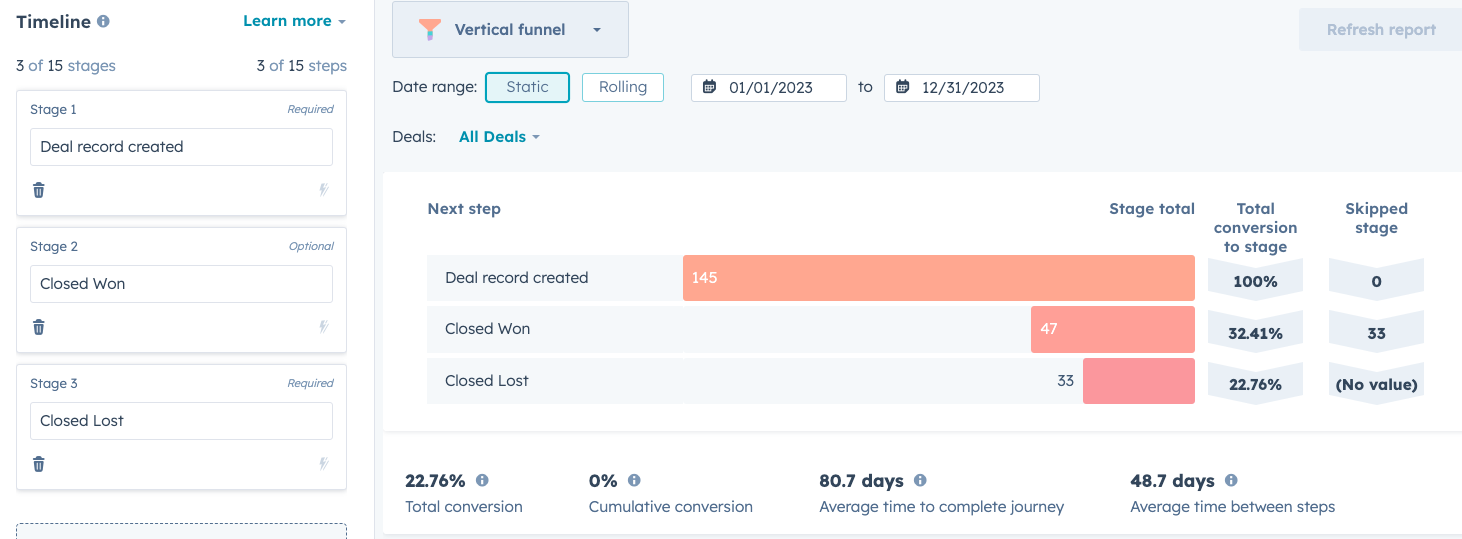Click the Closed Lost stage field

(x=181, y=421)
